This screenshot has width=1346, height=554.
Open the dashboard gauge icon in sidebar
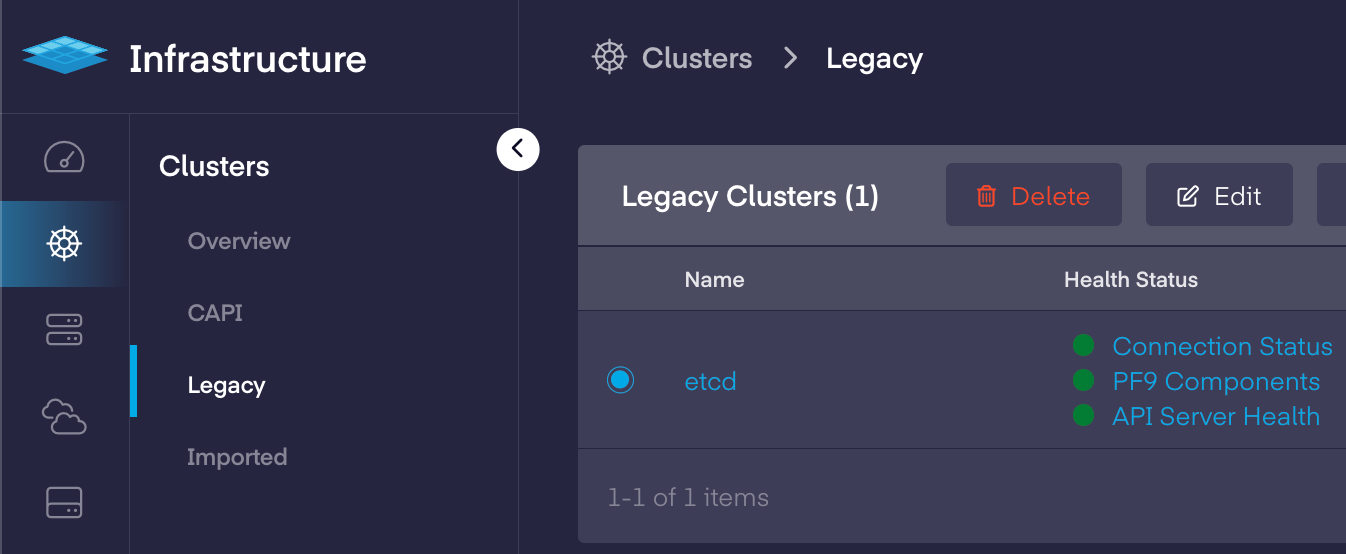[x=65, y=157]
